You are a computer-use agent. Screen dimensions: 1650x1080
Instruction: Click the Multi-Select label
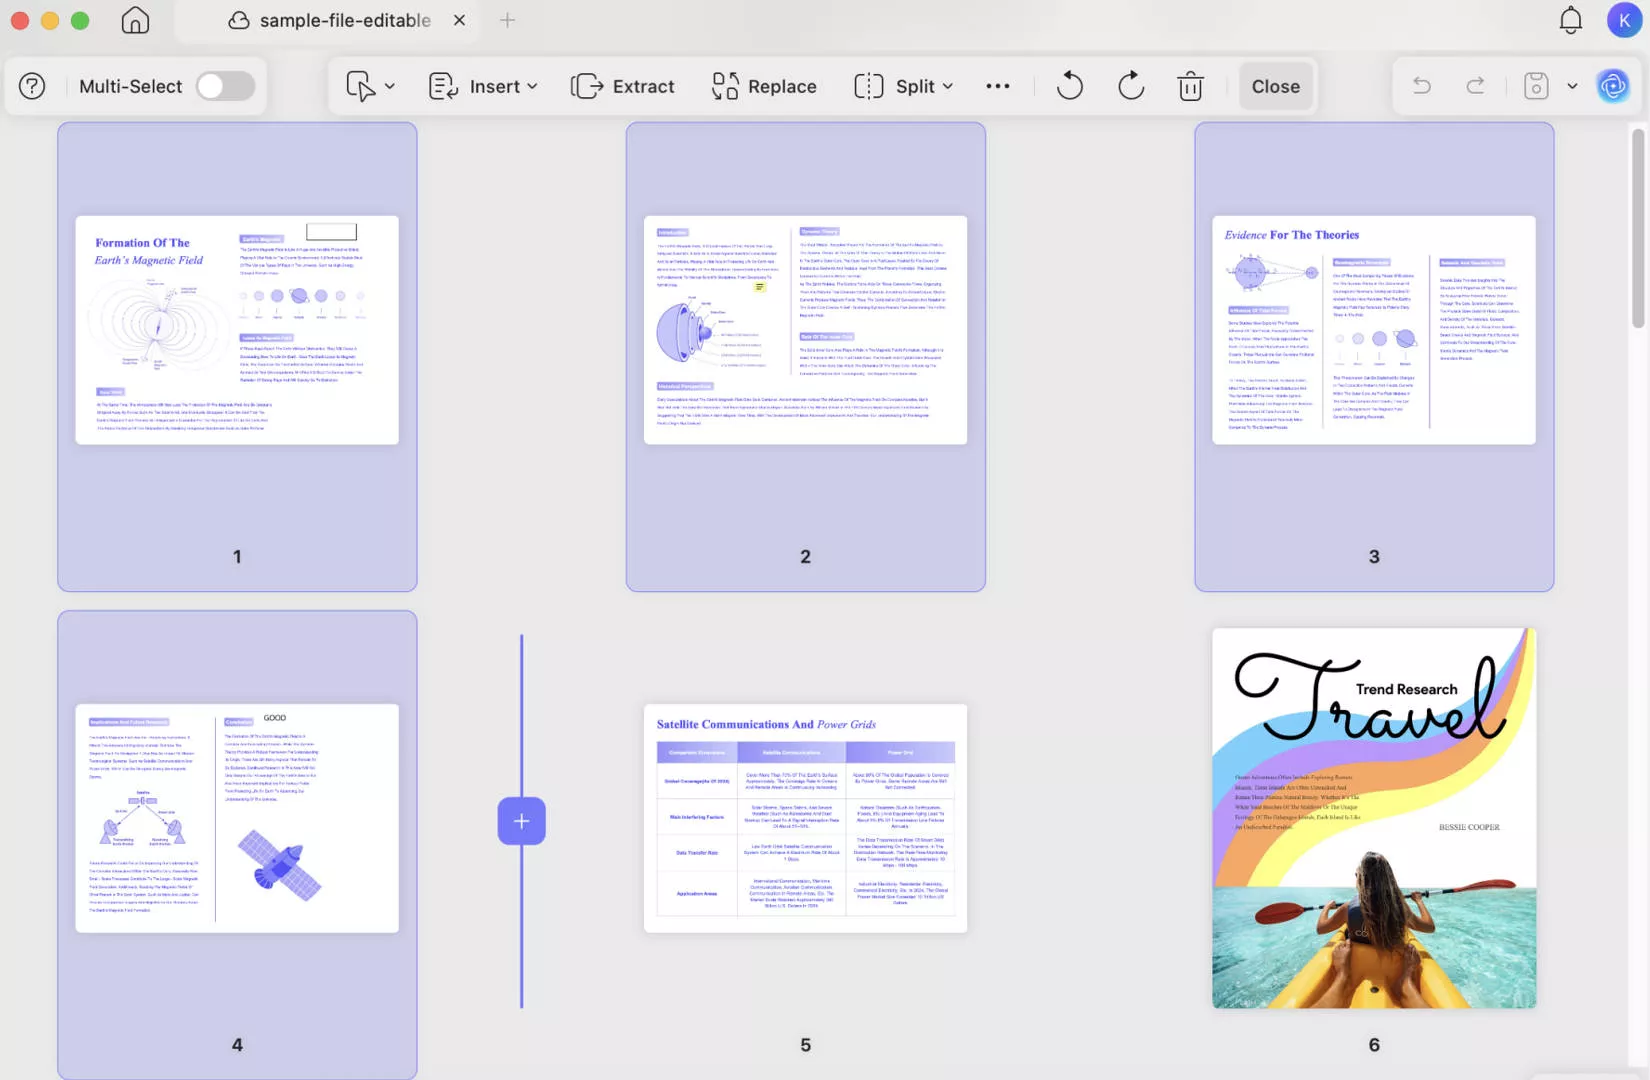[x=131, y=86]
